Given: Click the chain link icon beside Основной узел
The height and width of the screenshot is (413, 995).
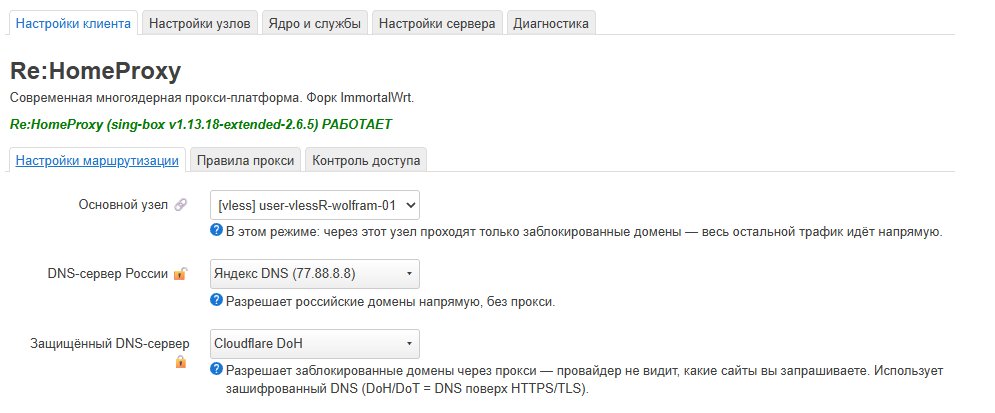Looking at the screenshot, I should 180,205.
